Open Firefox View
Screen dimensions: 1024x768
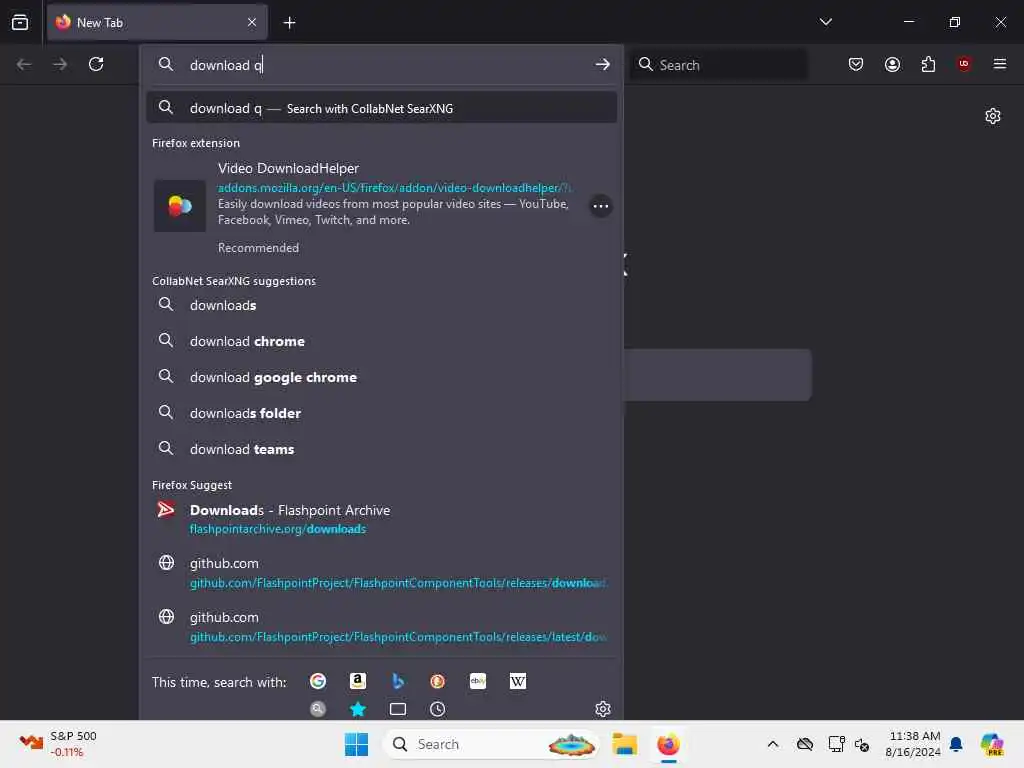click(20, 22)
